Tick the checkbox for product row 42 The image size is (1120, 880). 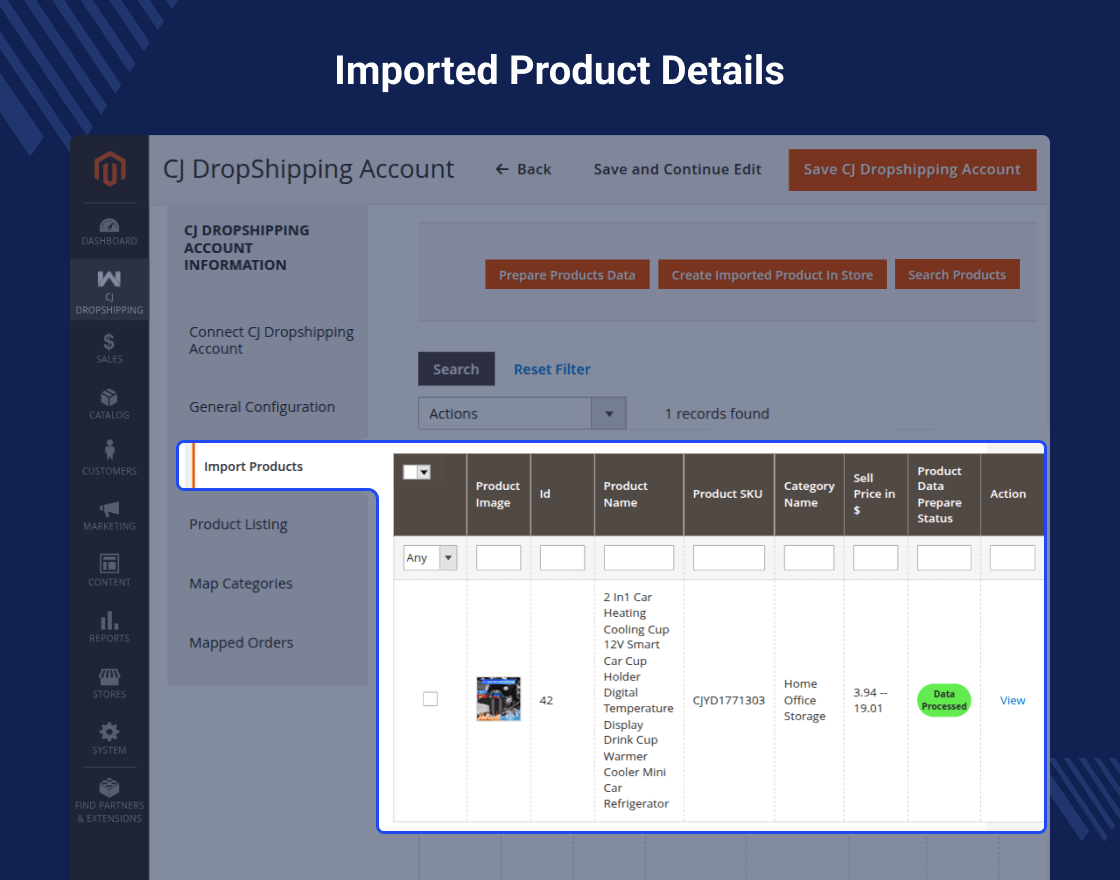pyautogui.click(x=430, y=699)
